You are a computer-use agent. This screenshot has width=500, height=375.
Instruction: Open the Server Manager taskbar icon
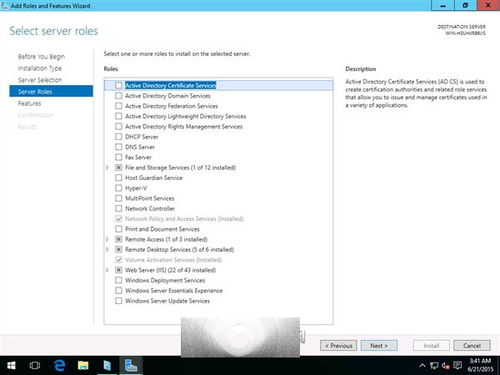coord(107,366)
